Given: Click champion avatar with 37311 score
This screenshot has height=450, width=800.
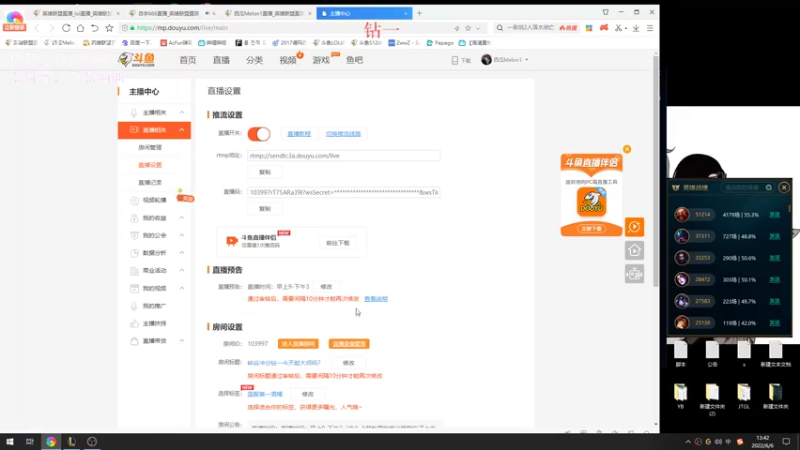Looking at the screenshot, I should [682, 236].
